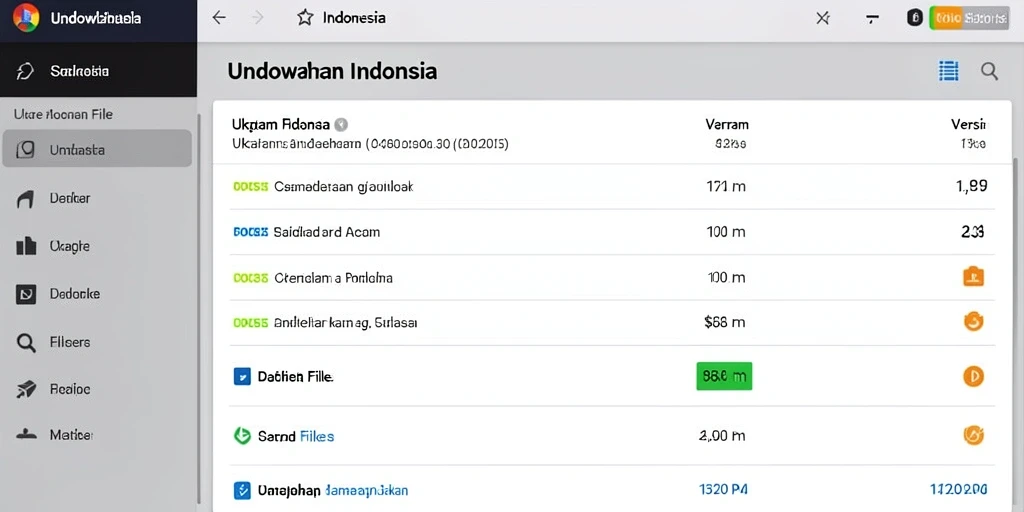The image size is (1024, 512).
Task: Open the Uamajohan damaagnjakan link
Action: (333, 490)
